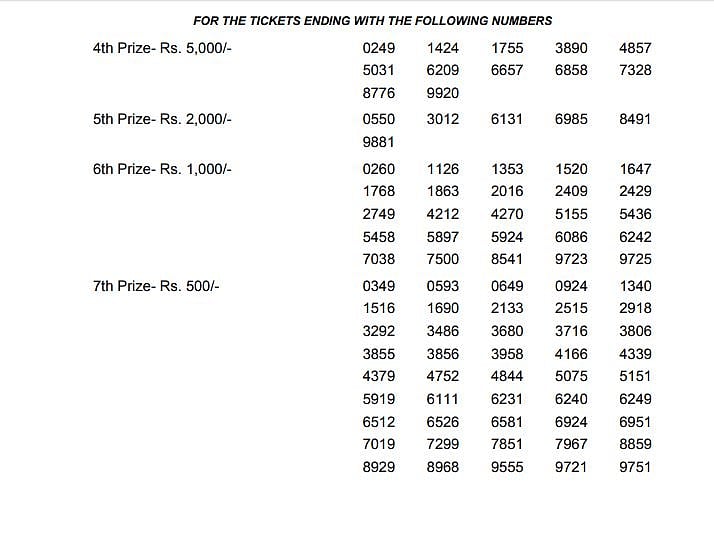Viewport: 714px width, 545px height.
Task: Click number 9725 in the 6th prize list
Action: pyautogui.click(x=635, y=260)
